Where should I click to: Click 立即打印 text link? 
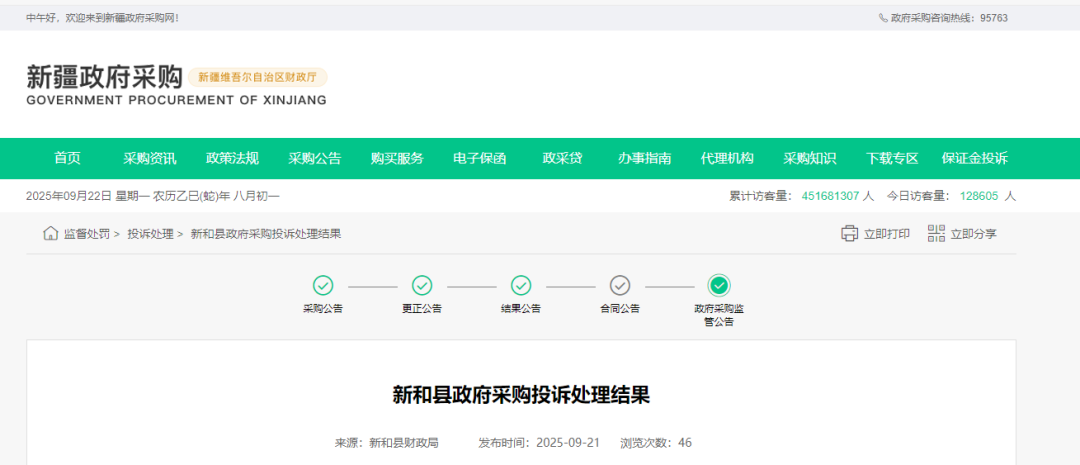pyautogui.click(x=887, y=234)
